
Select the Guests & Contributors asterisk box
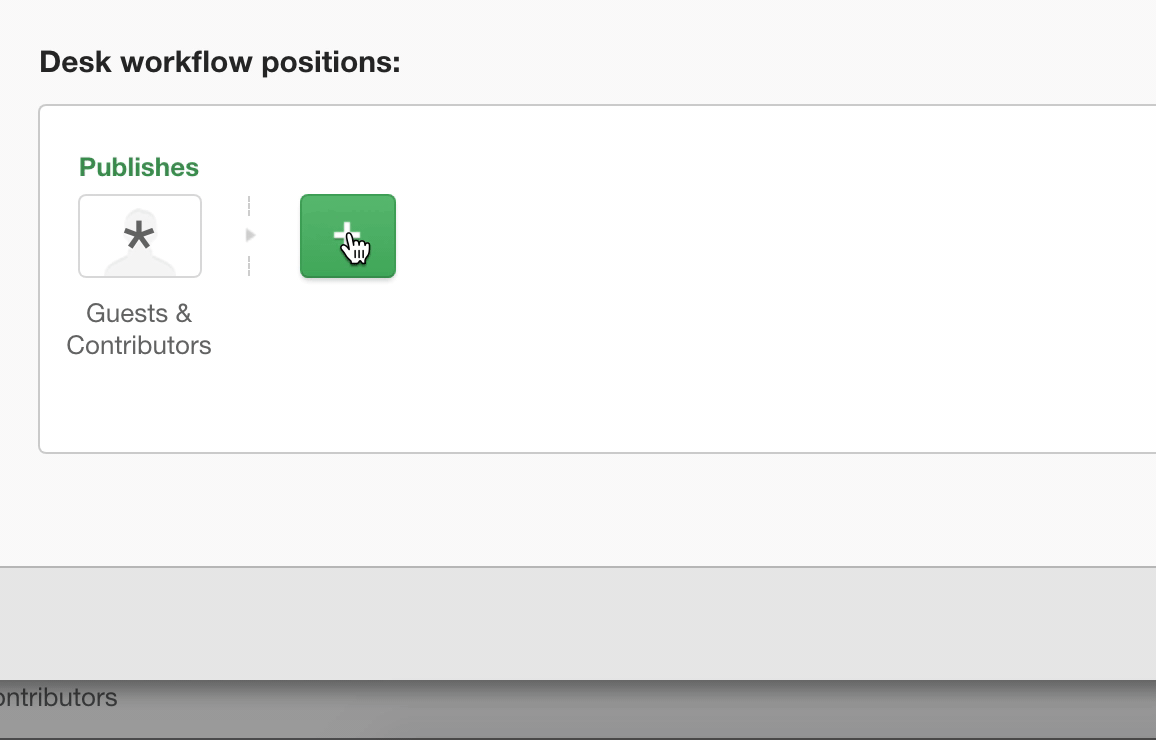(x=140, y=236)
